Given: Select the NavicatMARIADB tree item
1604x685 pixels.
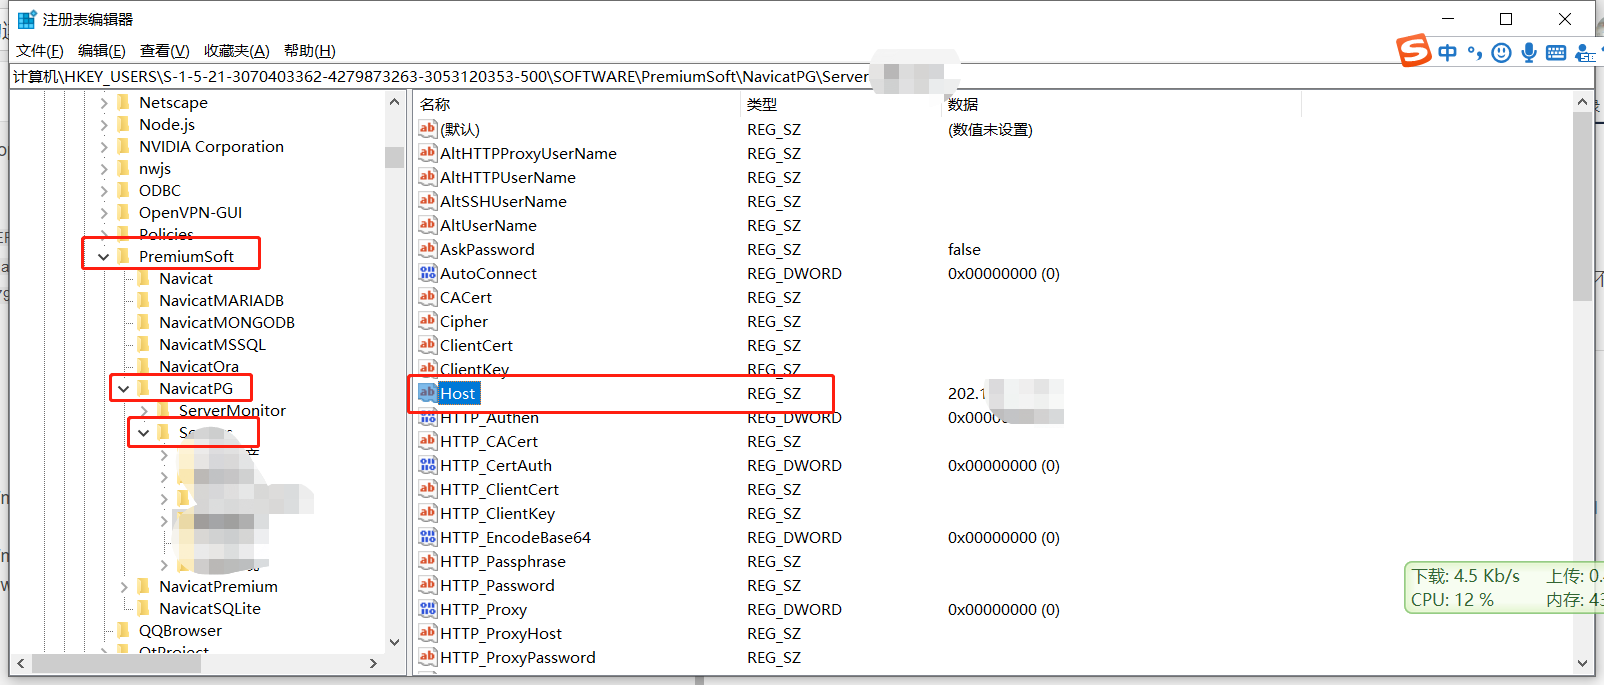Looking at the screenshot, I should click(x=221, y=300).
